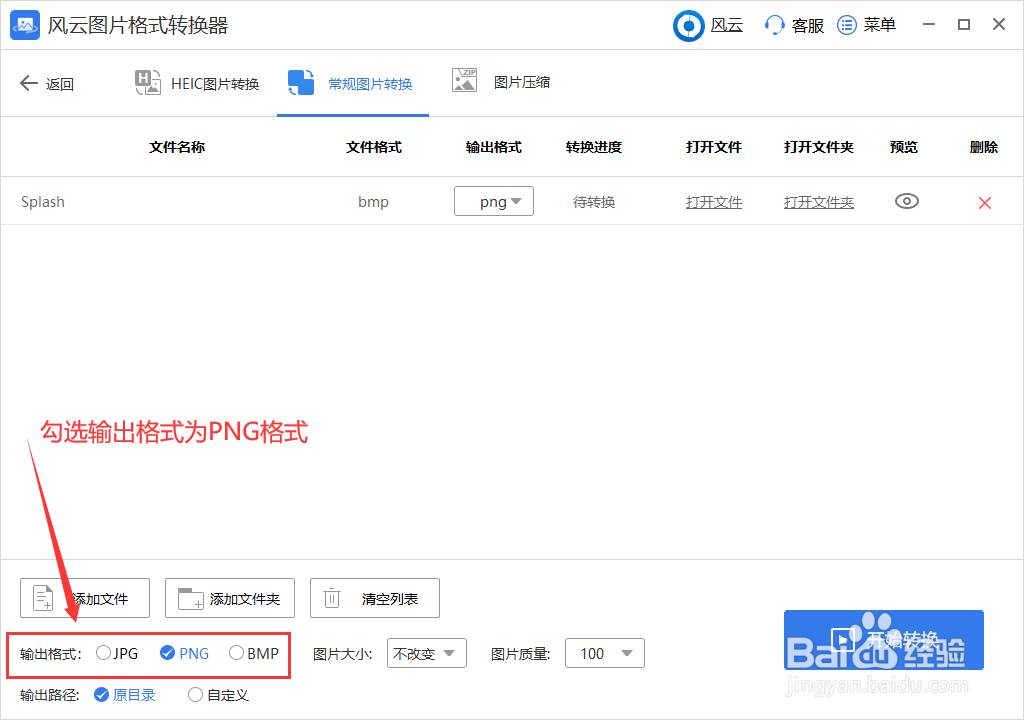Click the 风云 account icon

tap(688, 25)
